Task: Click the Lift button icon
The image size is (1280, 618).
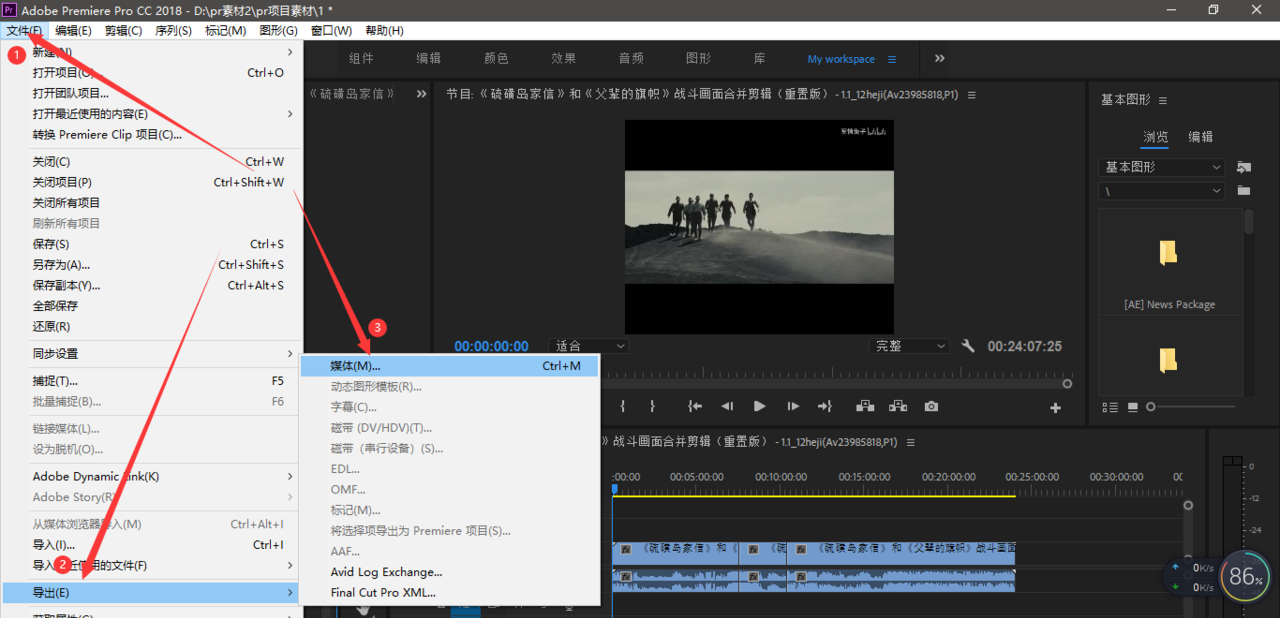Action: 865,406
